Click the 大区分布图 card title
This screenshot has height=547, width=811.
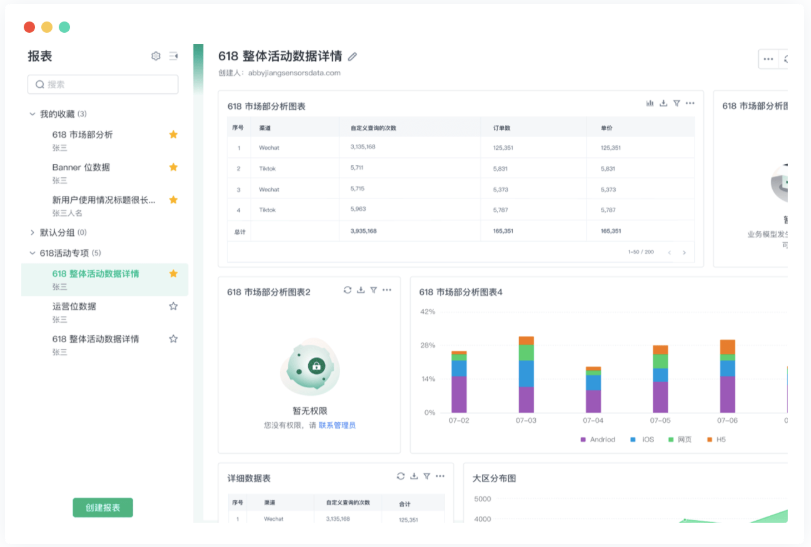click(x=494, y=478)
